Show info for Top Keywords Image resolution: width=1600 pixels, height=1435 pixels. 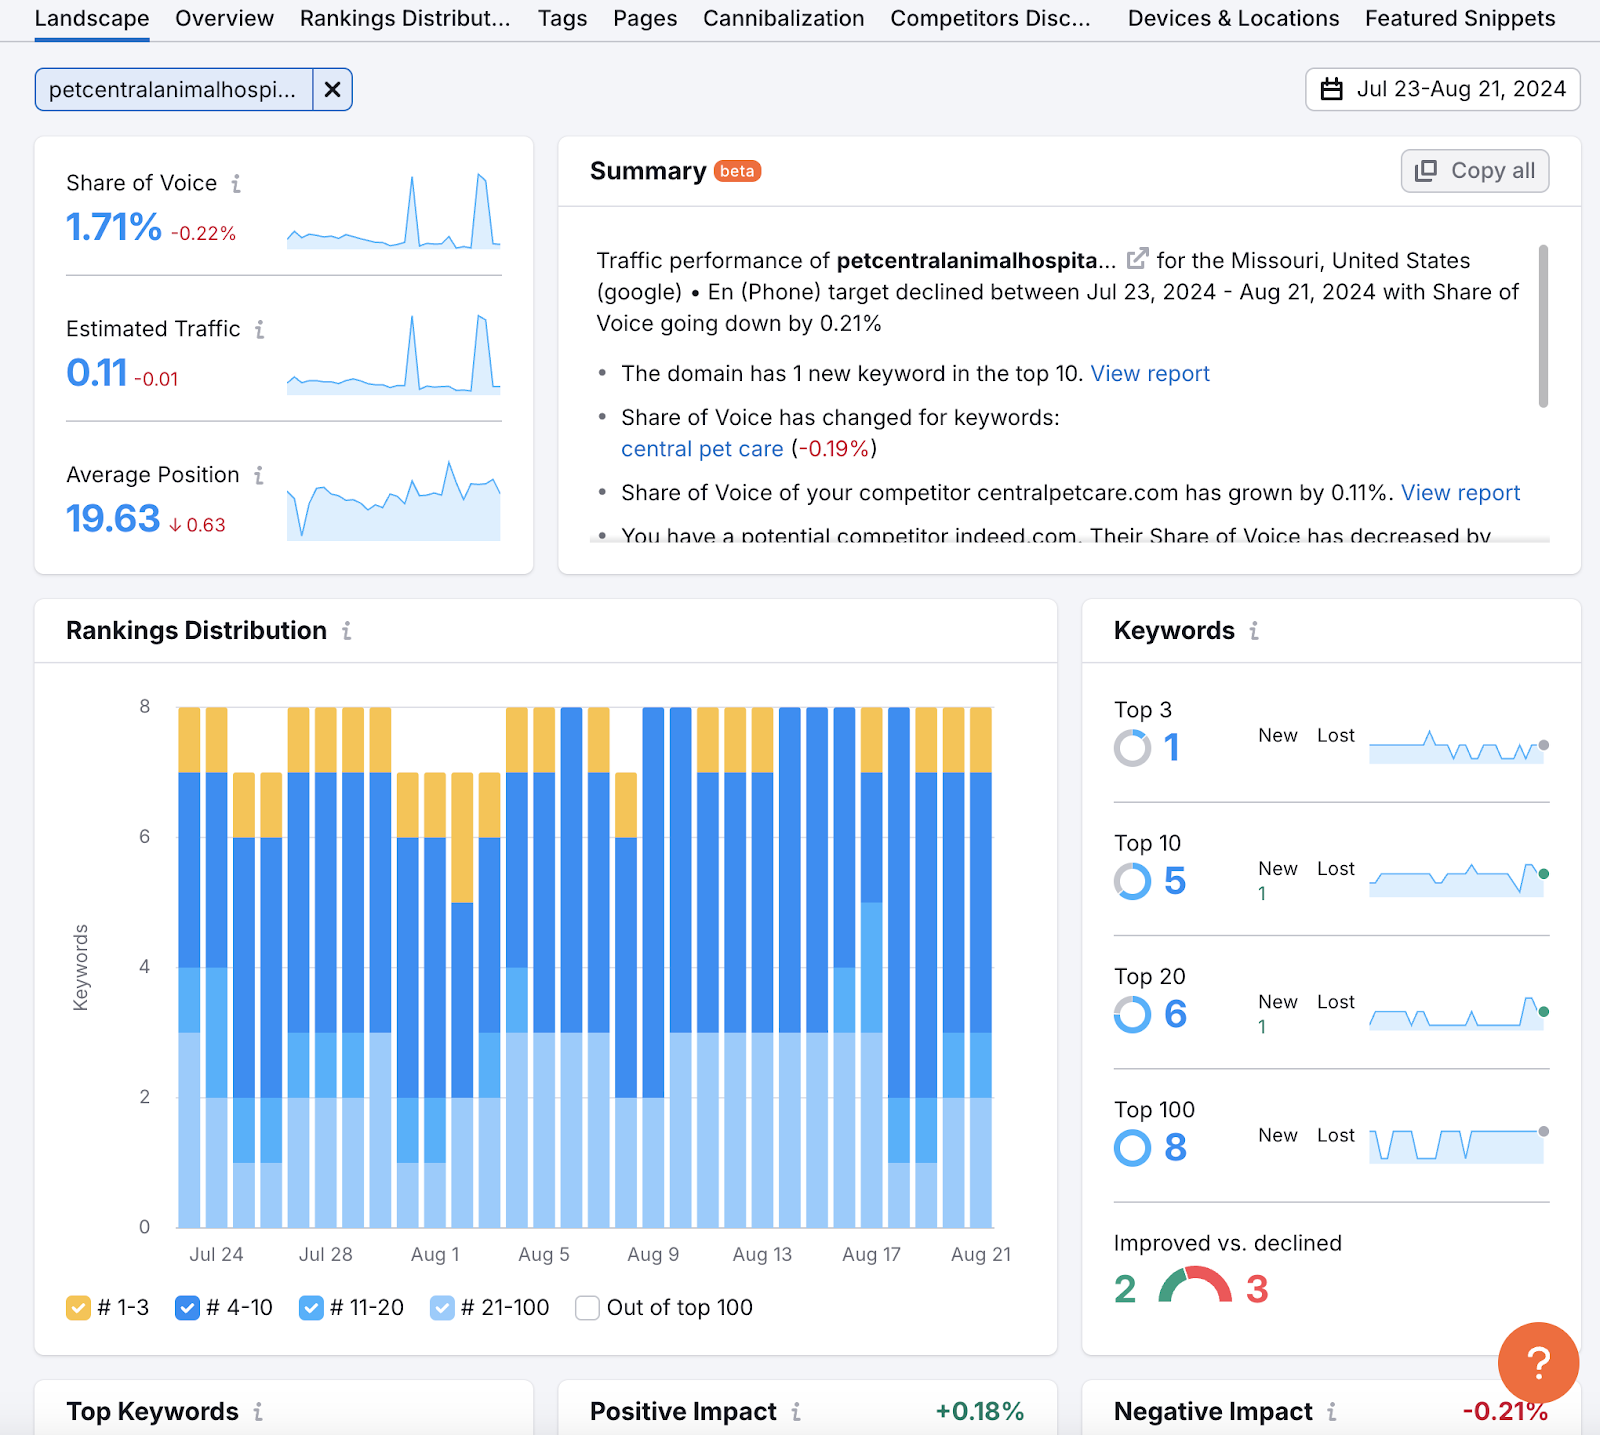258,1412
